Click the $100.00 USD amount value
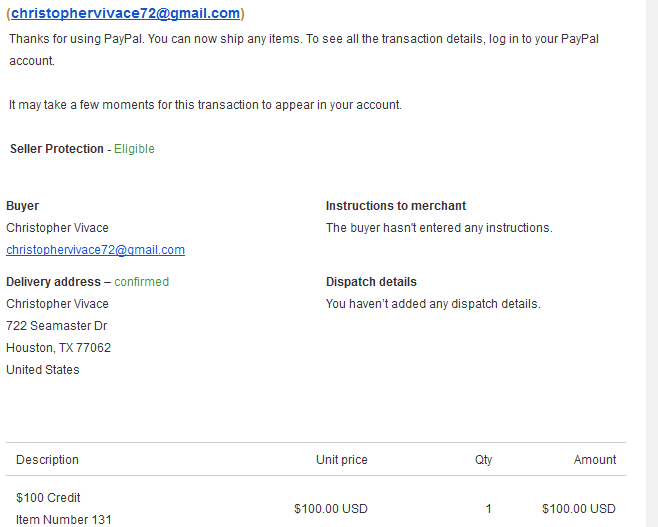Screen dimensions: 658x527 click(x=579, y=509)
